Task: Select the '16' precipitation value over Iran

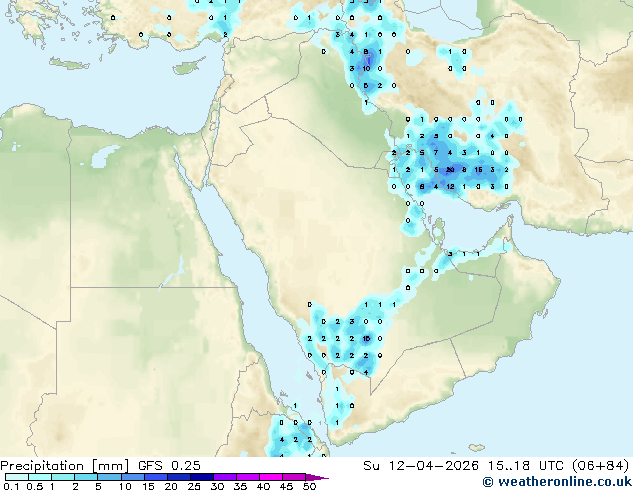Action: click(x=478, y=170)
